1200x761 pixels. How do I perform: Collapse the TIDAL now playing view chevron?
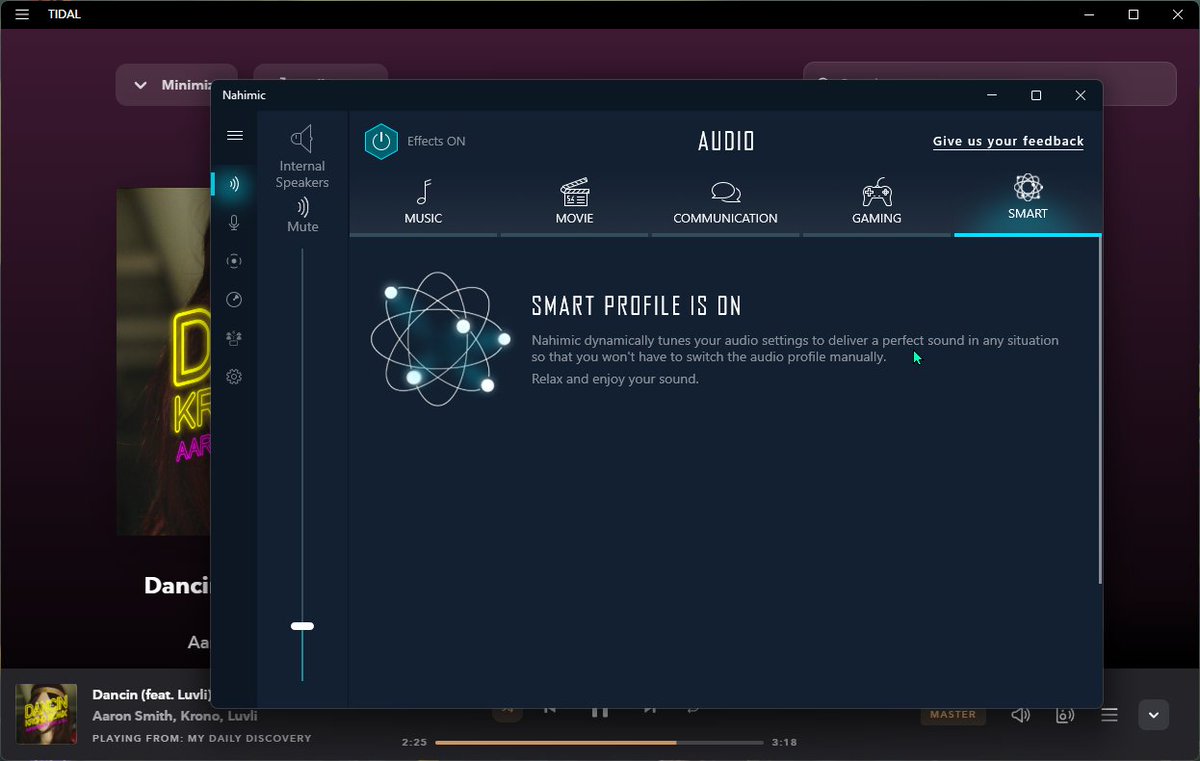1153,715
